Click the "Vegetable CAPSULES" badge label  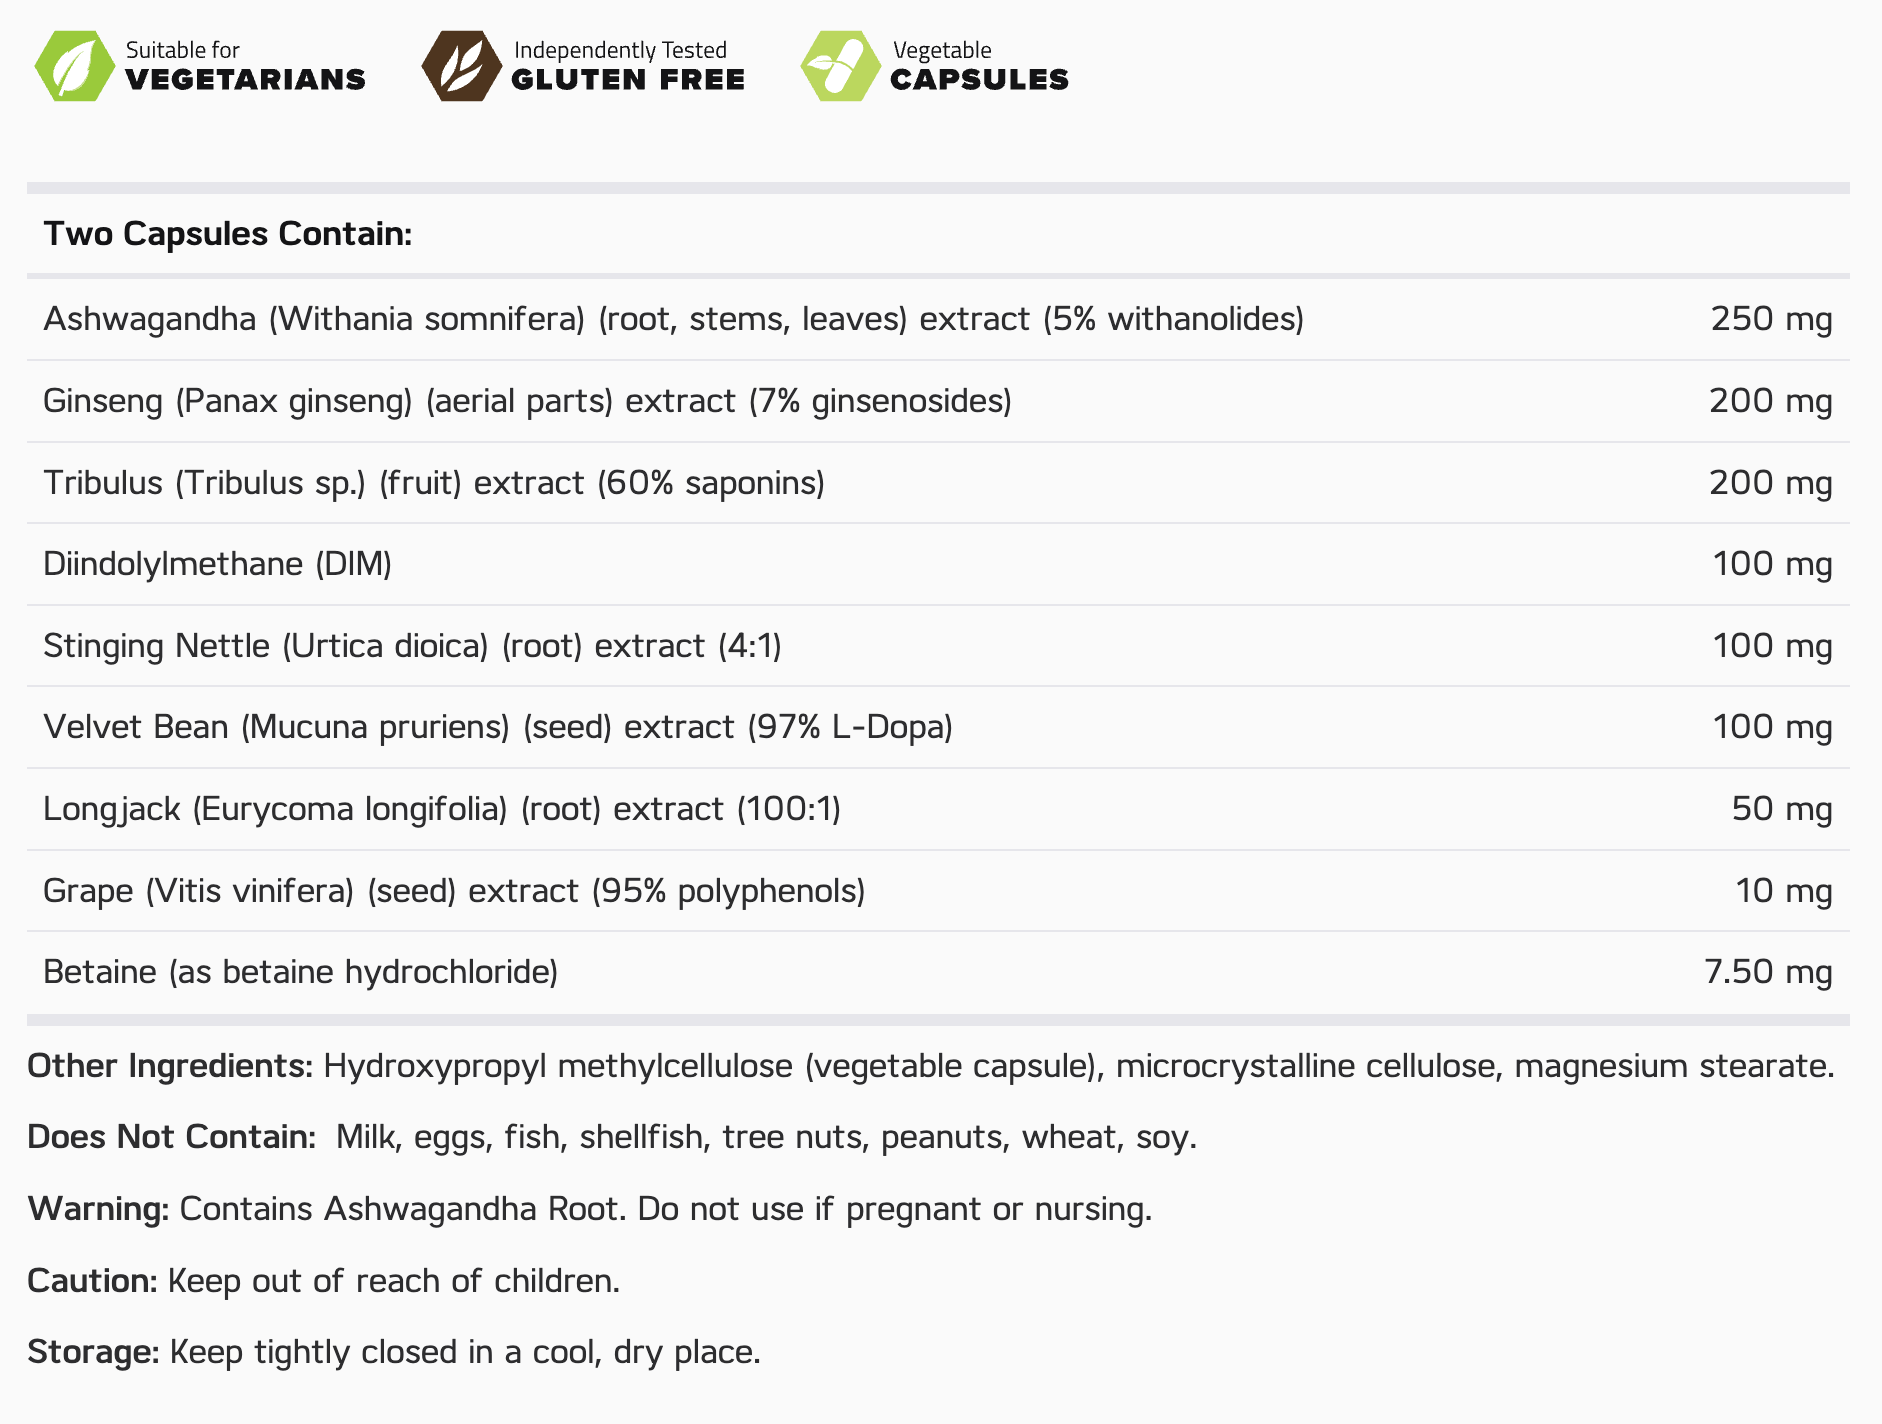[x=978, y=67]
